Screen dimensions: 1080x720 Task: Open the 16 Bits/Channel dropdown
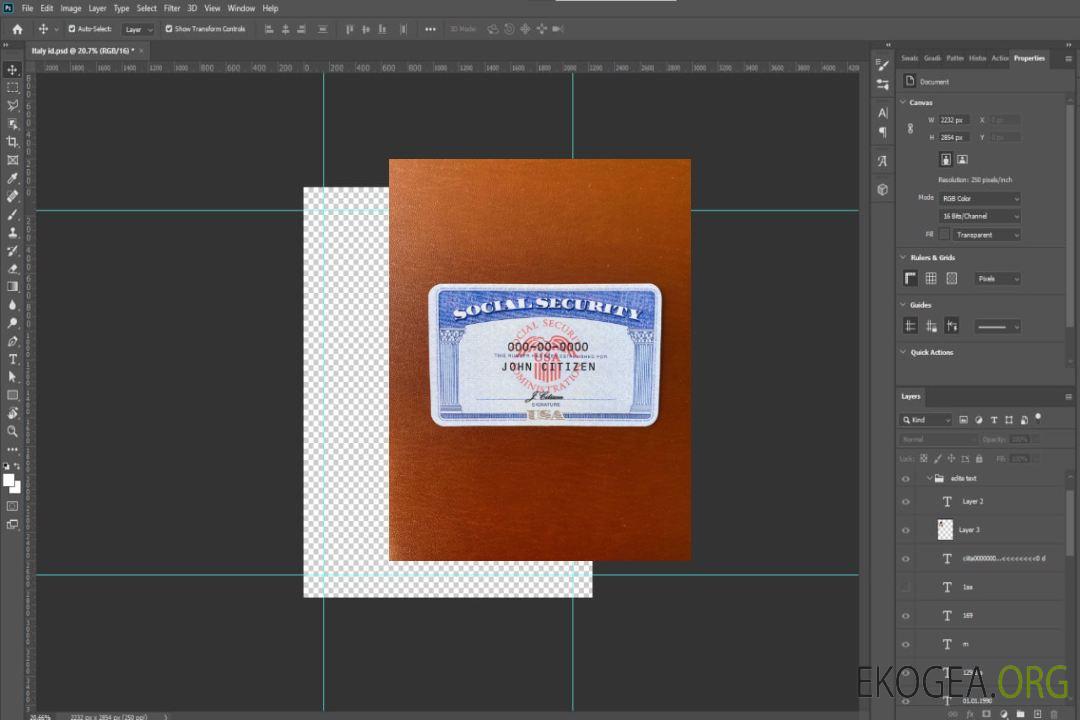[x=979, y=216]
